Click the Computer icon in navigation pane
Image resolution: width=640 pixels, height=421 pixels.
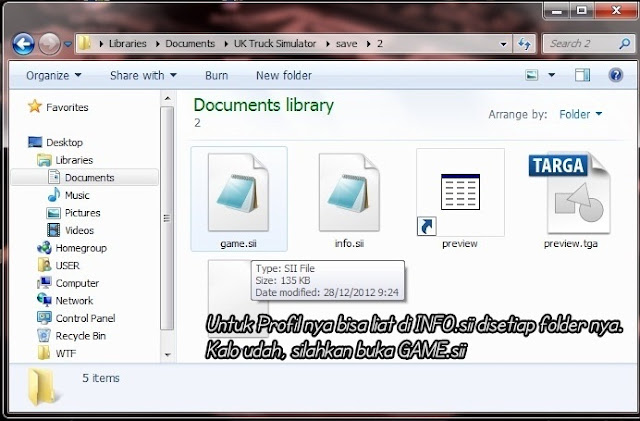44,283
